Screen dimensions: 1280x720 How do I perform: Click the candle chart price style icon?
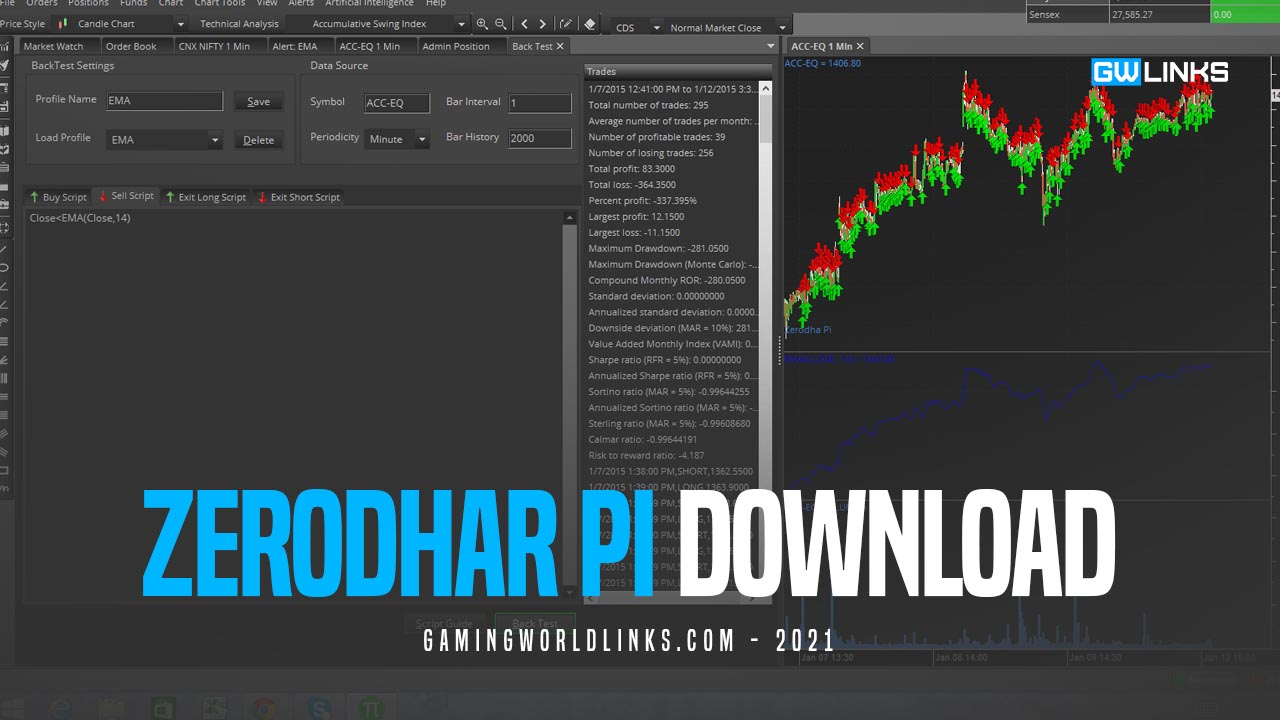[63, 24]
